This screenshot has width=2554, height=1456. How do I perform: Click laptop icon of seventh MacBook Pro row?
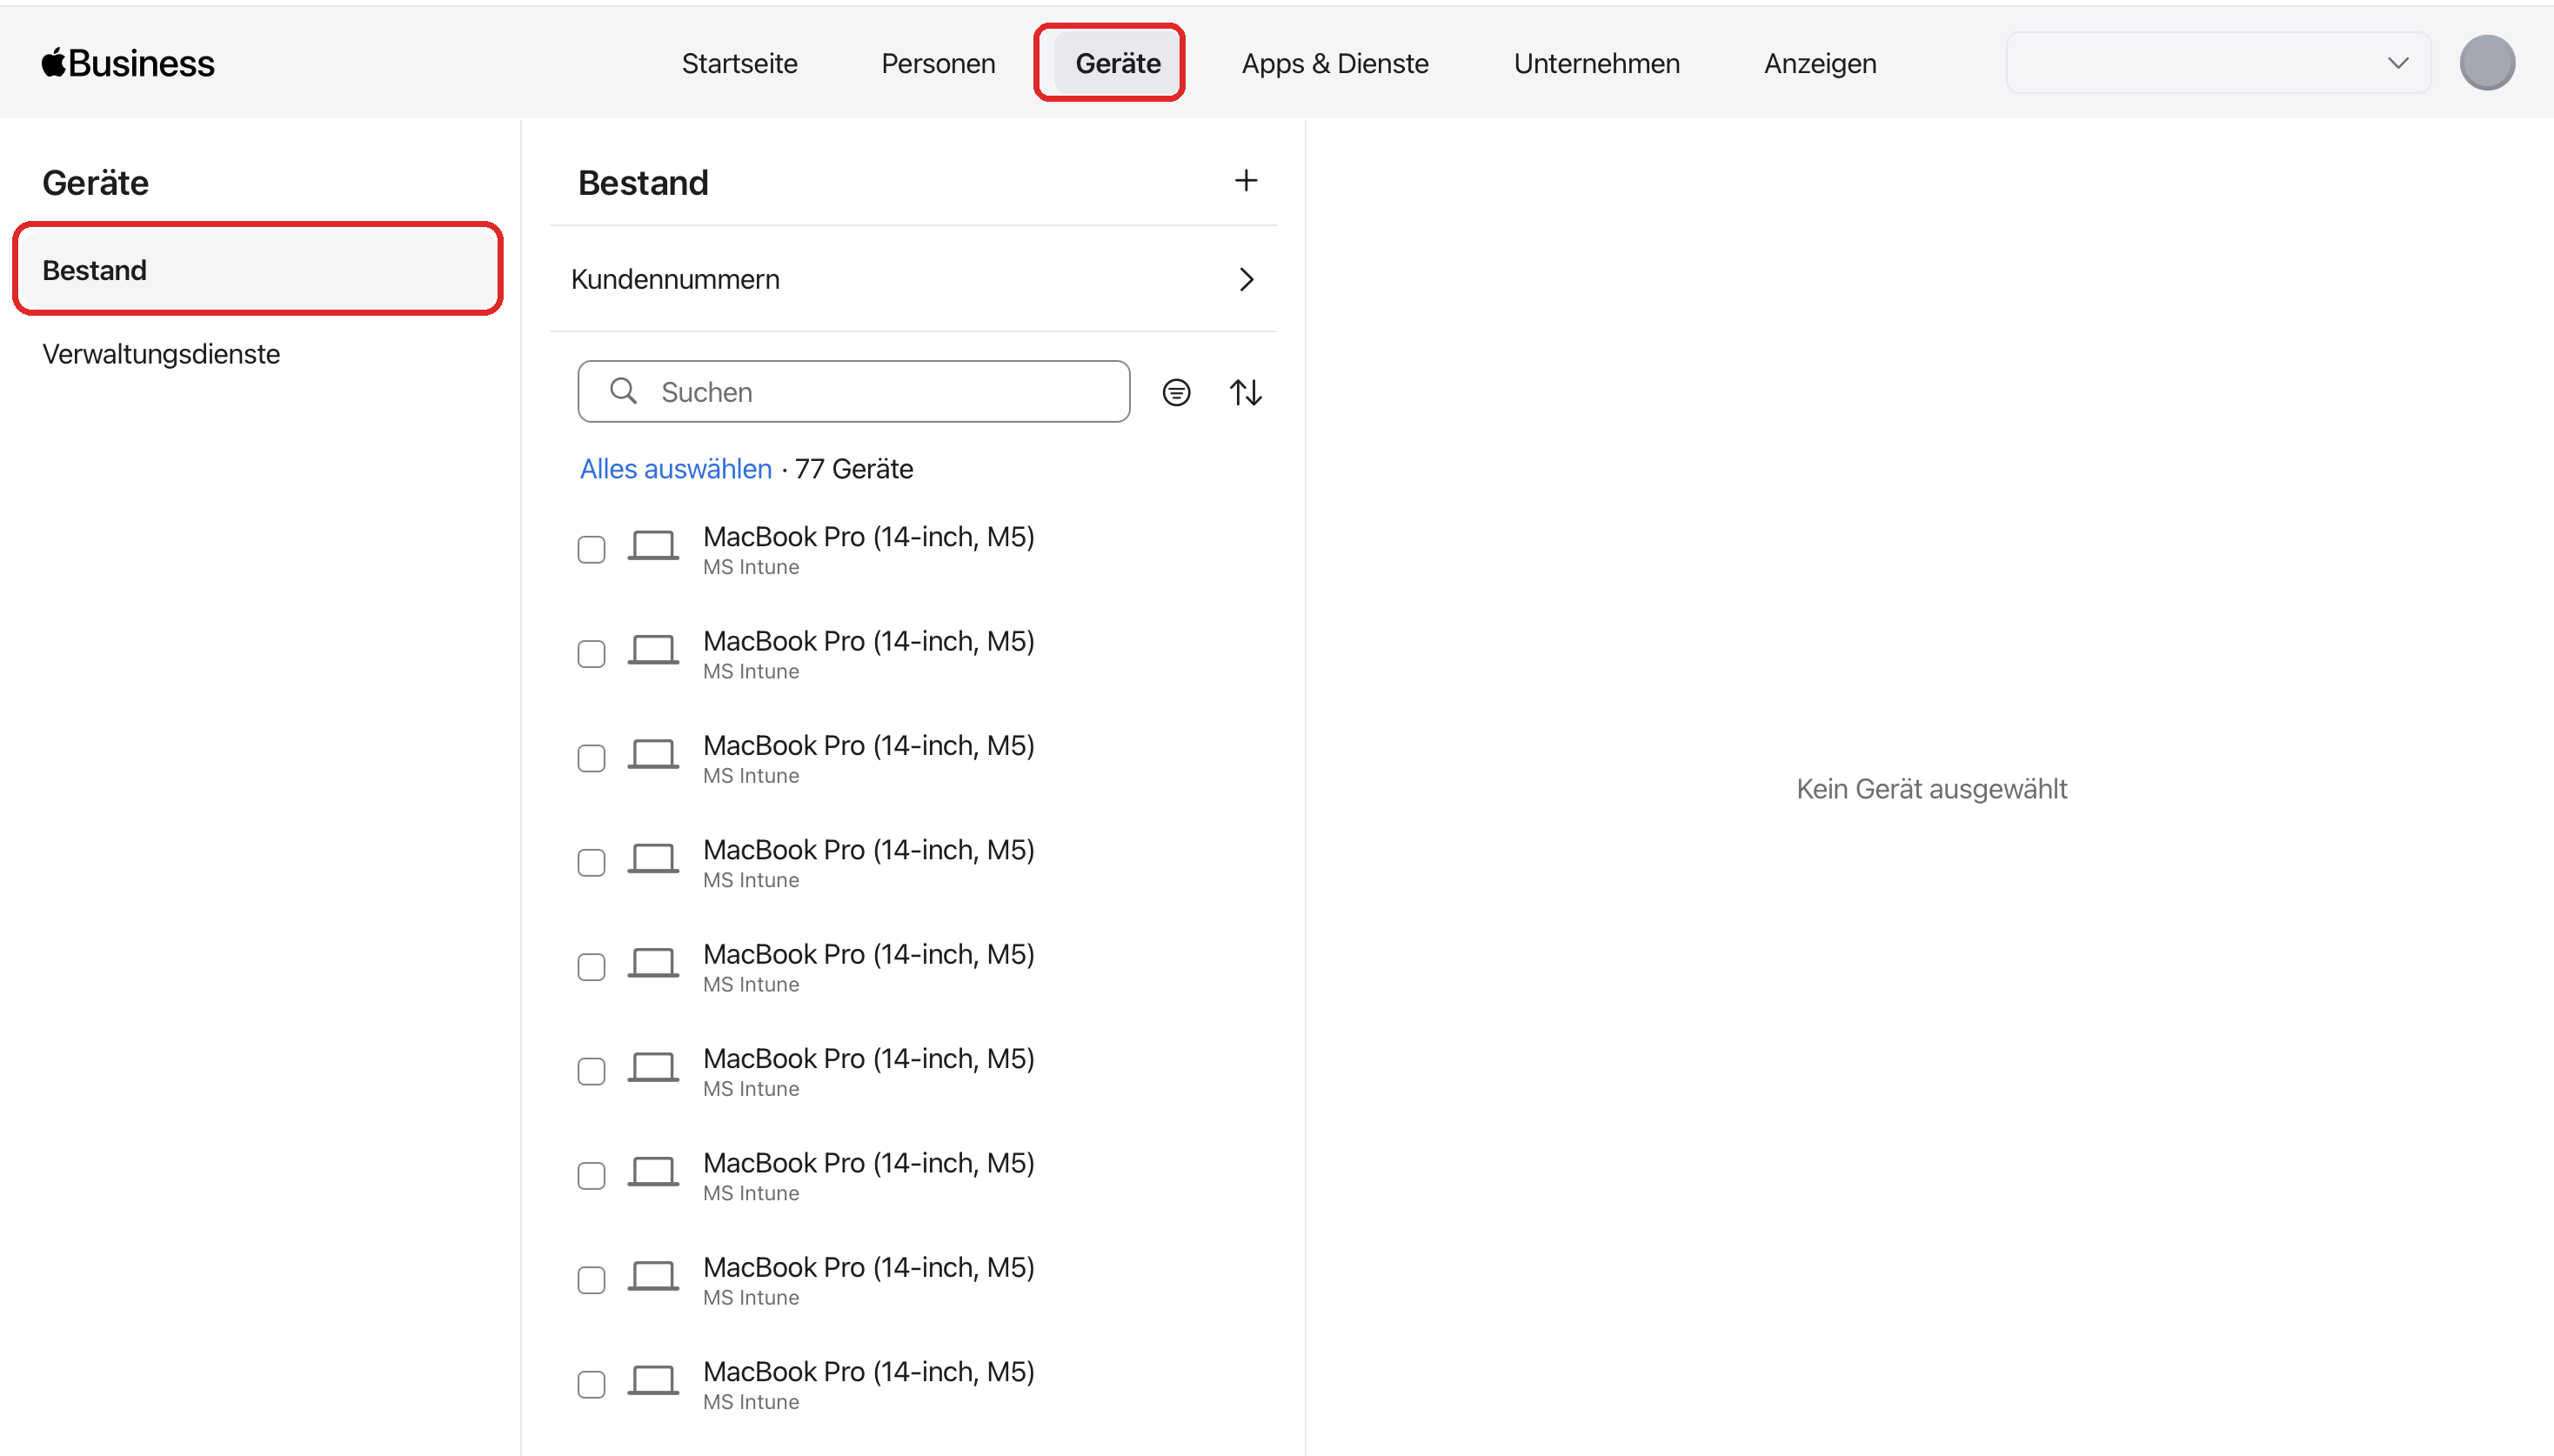click(653, 1172)
